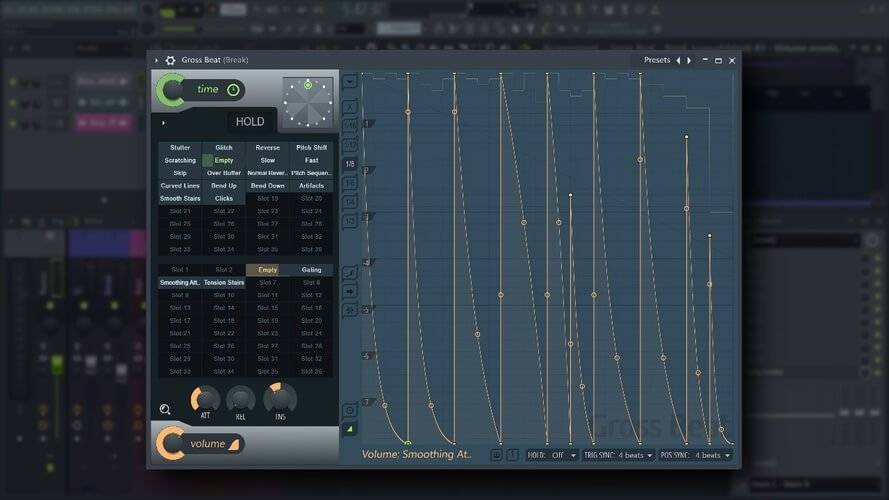Image resolution: width=889 pixels, height=500 pixels.
Task: Open the TRIG SYNC 4 beats dropdown
Action: (618, 455)
